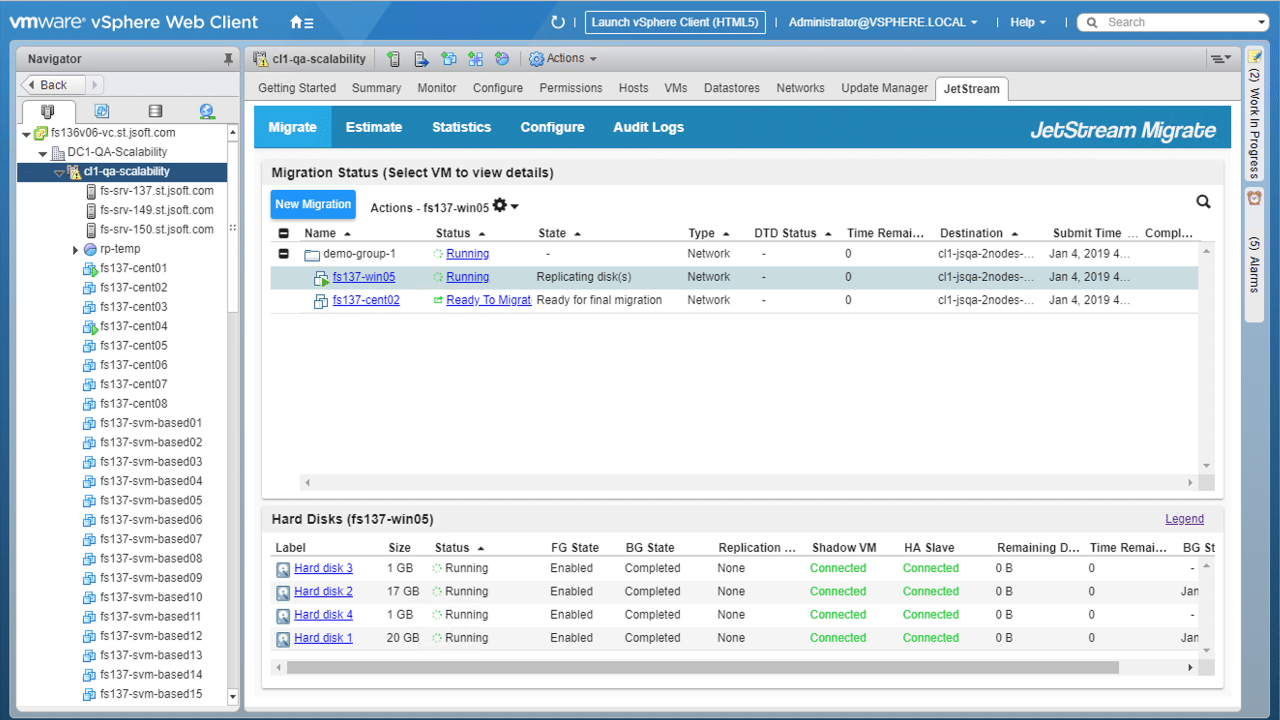Click the third icon in the cl1-qa-scalability toolbar
This screenshot has width=1280, height=720.
pos(448,59)
